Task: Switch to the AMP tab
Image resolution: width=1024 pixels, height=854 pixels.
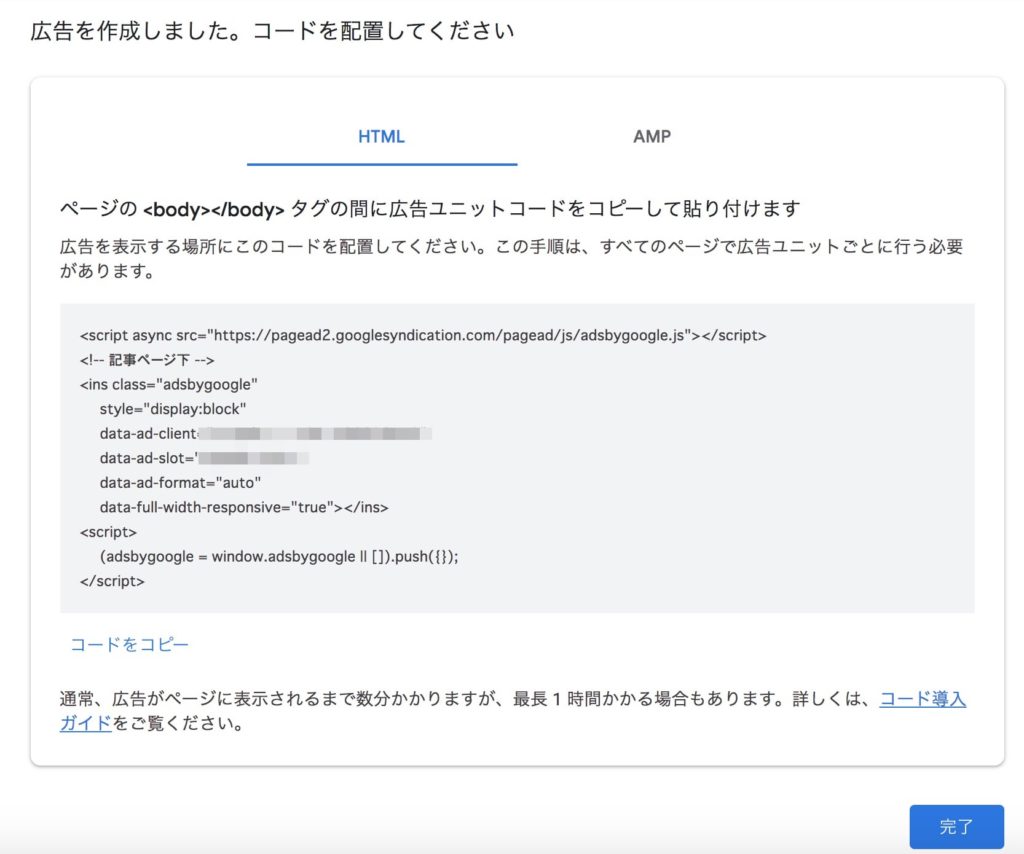Action: click(x=652, y=136)
